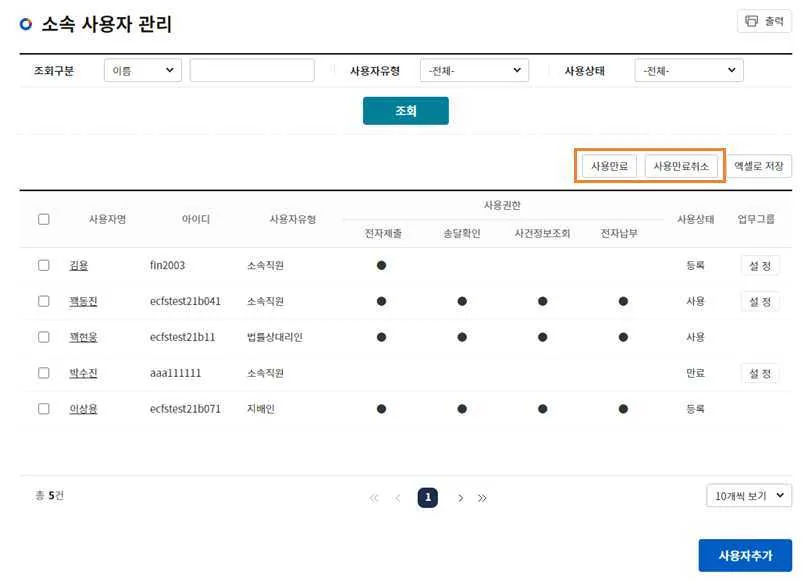
Task: Toggle the select-all header checkbox
Action: (44, 219)
